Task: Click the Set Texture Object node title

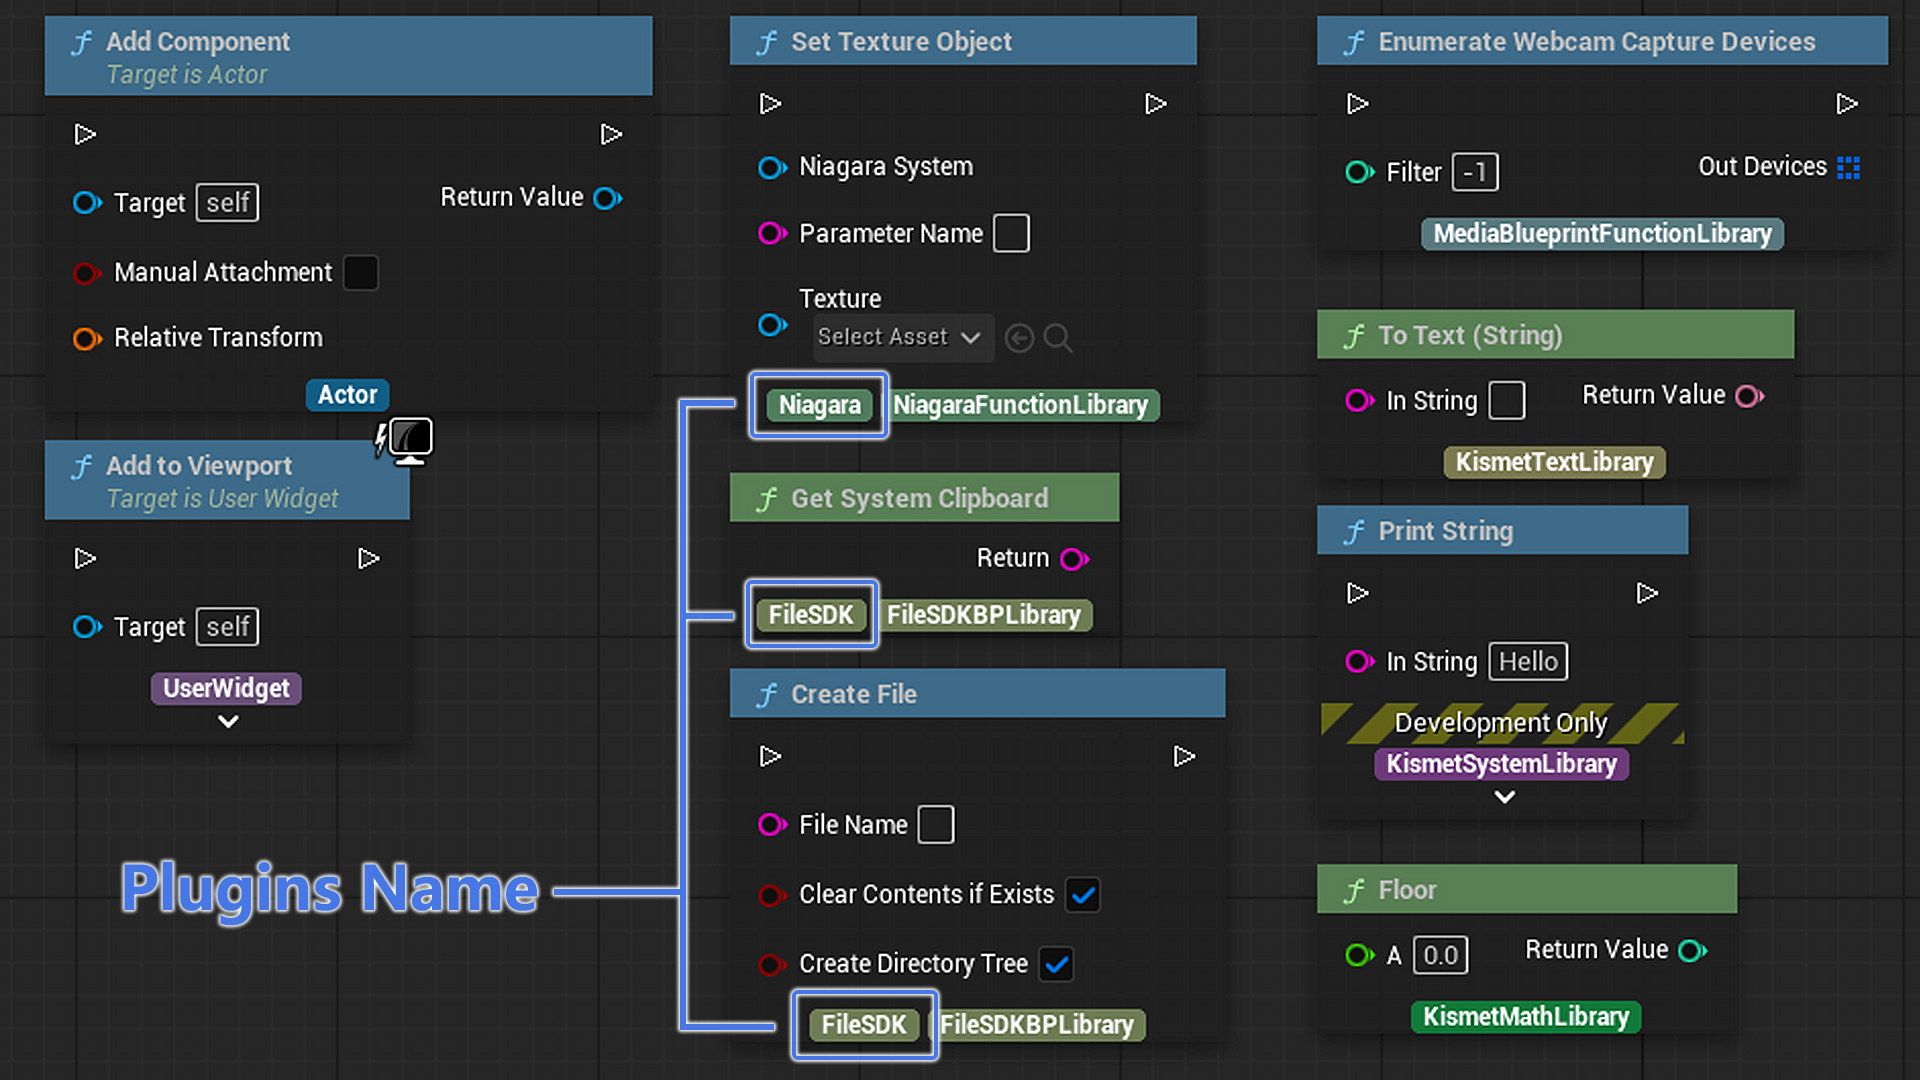Action: tap(901, 42)
